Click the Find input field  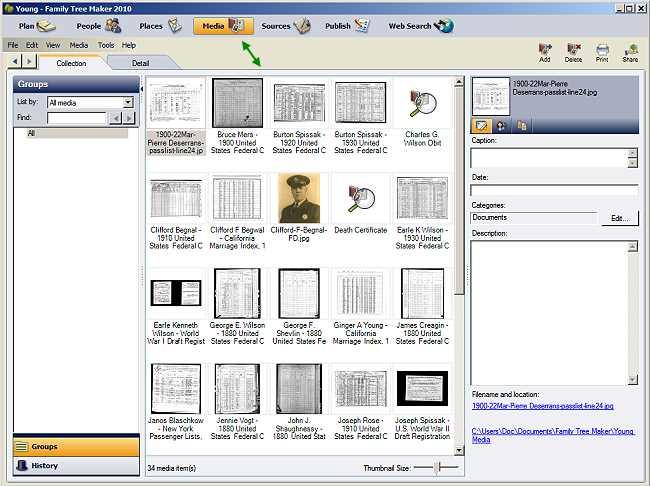click(77, 118)
